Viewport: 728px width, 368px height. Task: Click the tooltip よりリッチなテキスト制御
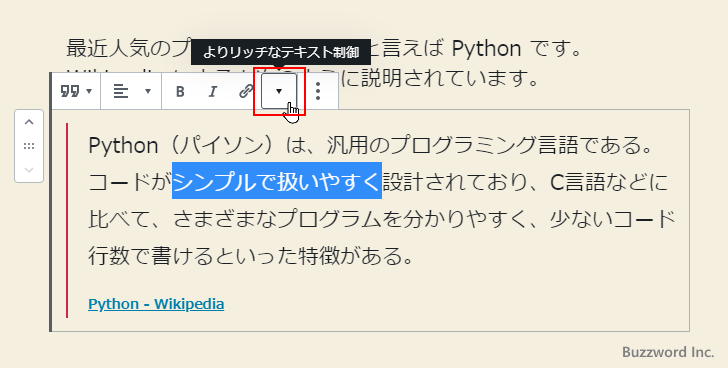click(281, 52)
